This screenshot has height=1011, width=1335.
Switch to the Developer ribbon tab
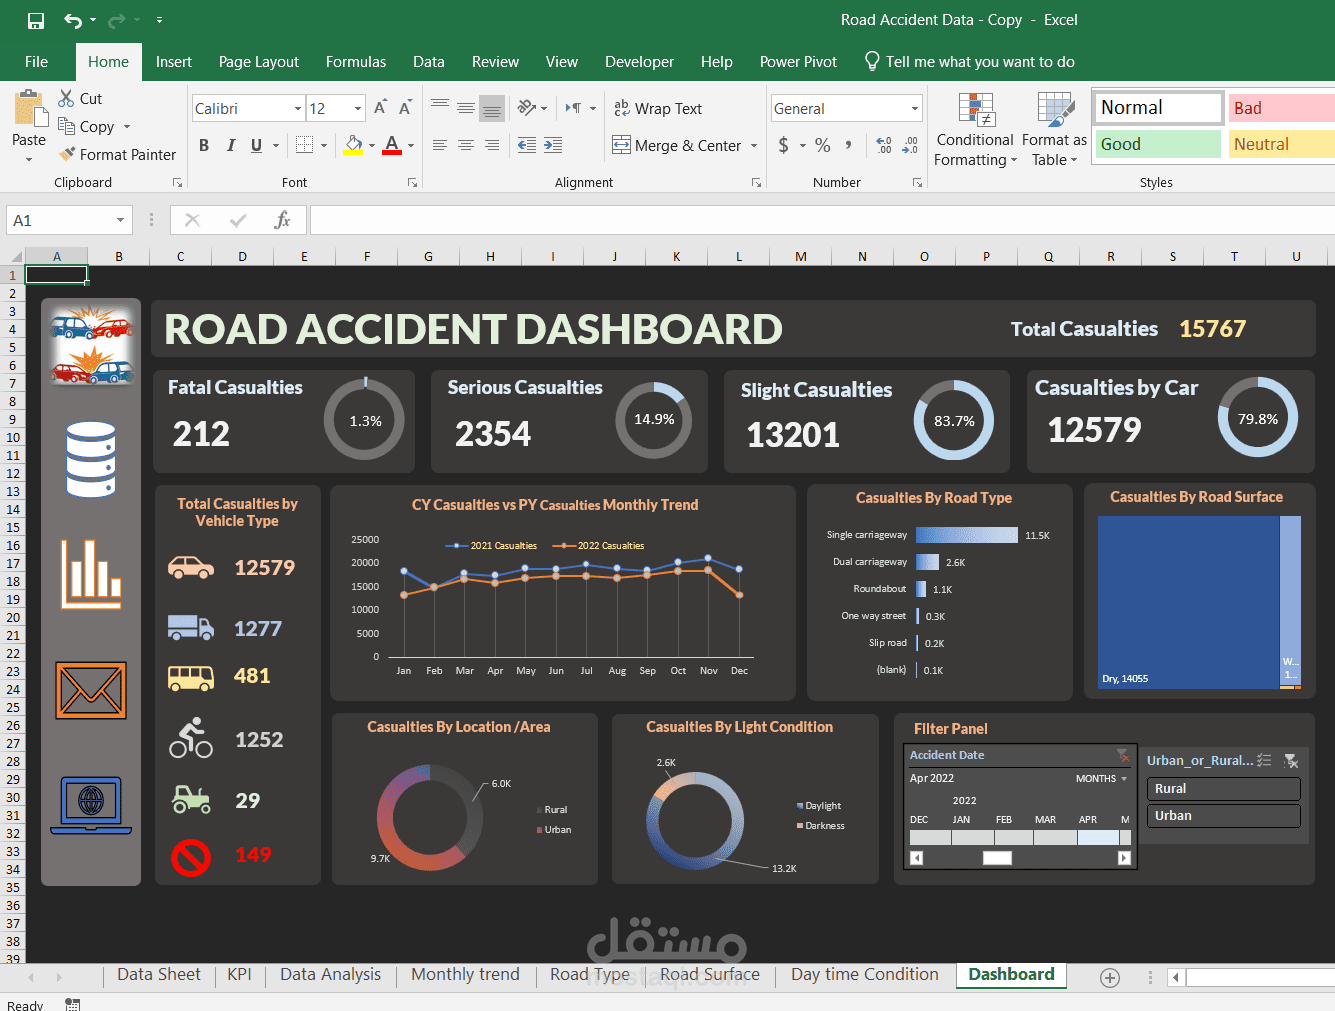(639, 62)
